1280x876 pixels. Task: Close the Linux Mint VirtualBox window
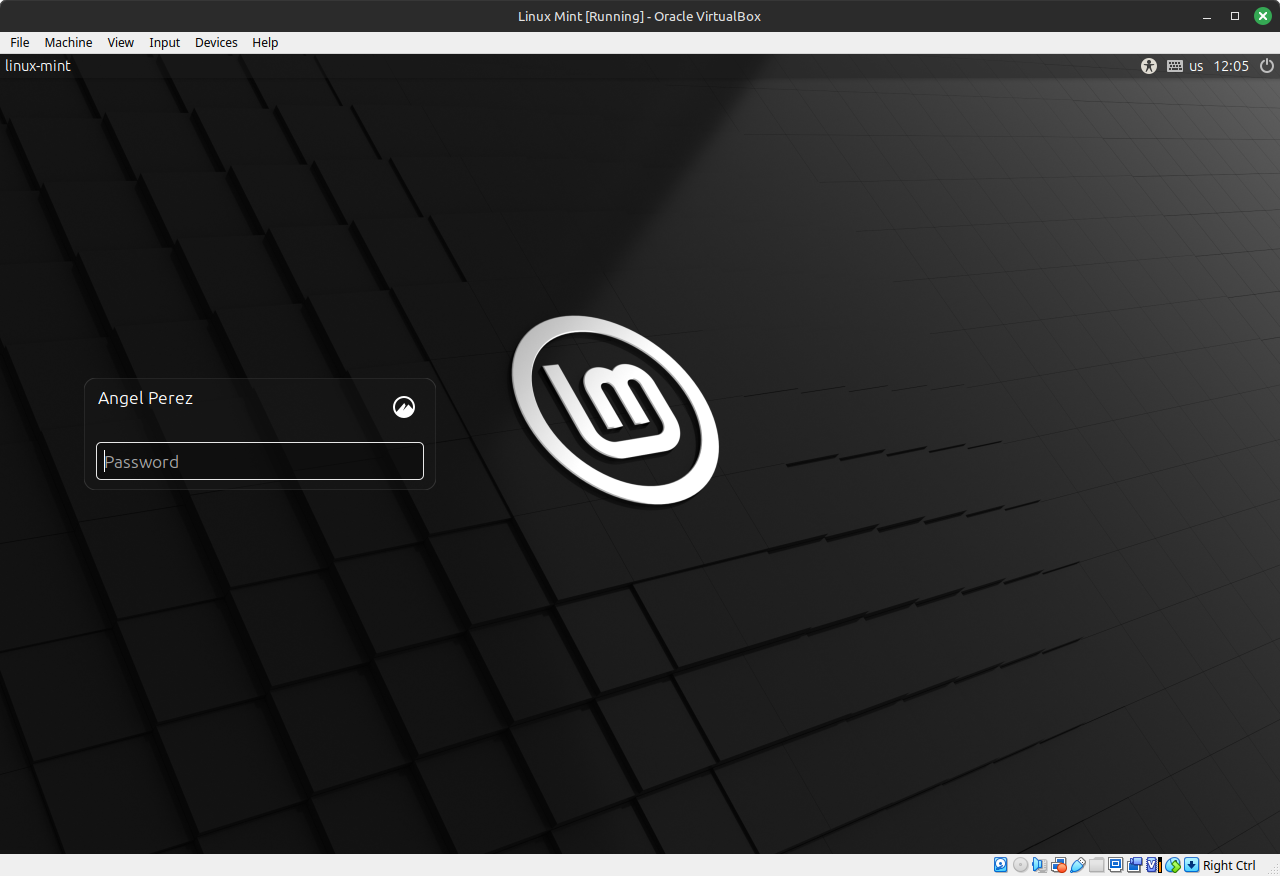(x=1263, y=16)
